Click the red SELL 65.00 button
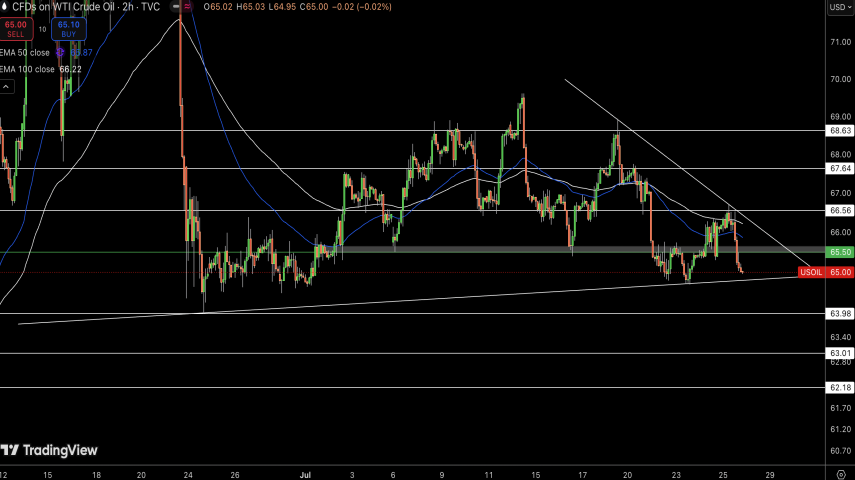This screenshot has width=855, height=480. point(15,28)
